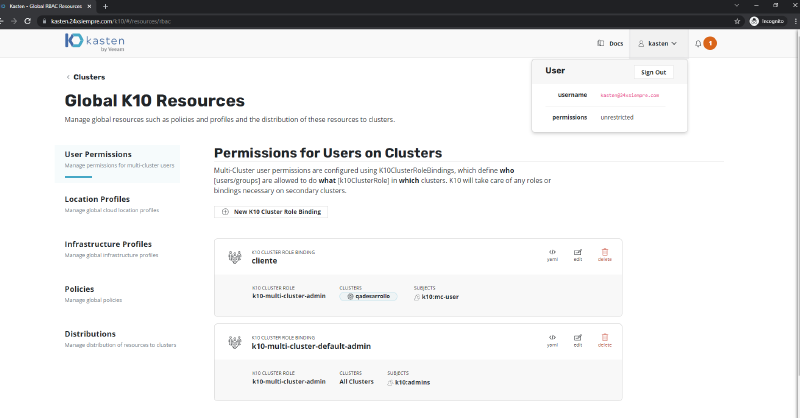Sign out of the user account

point(654,72)
